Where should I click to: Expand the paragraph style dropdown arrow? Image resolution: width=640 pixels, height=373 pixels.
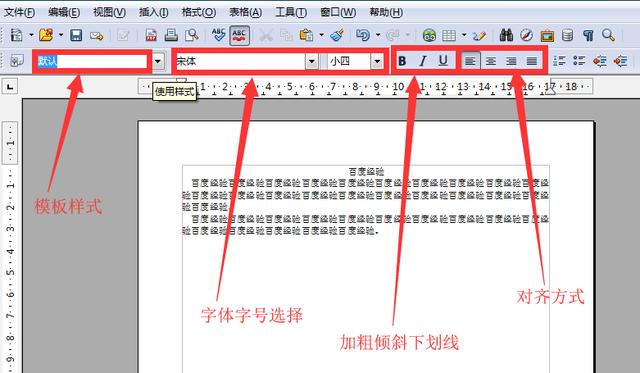tap(158, 62)
